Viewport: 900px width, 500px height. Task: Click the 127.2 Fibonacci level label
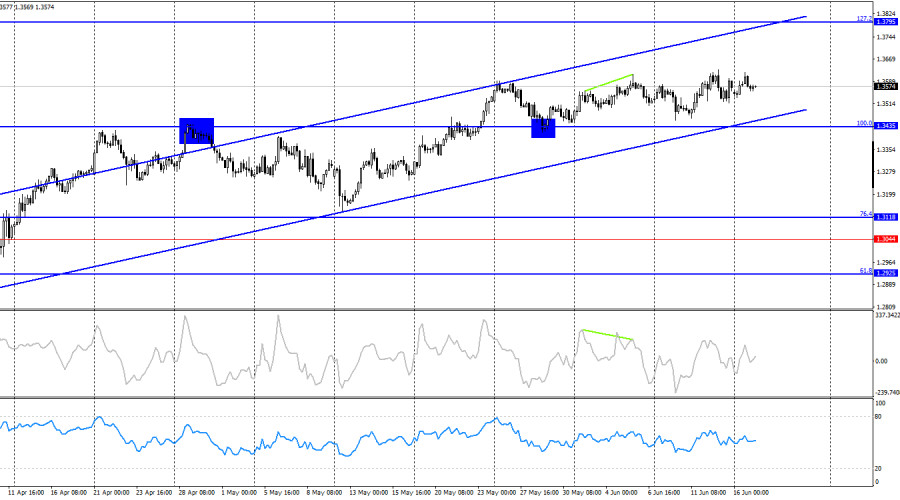pos(864,18)
